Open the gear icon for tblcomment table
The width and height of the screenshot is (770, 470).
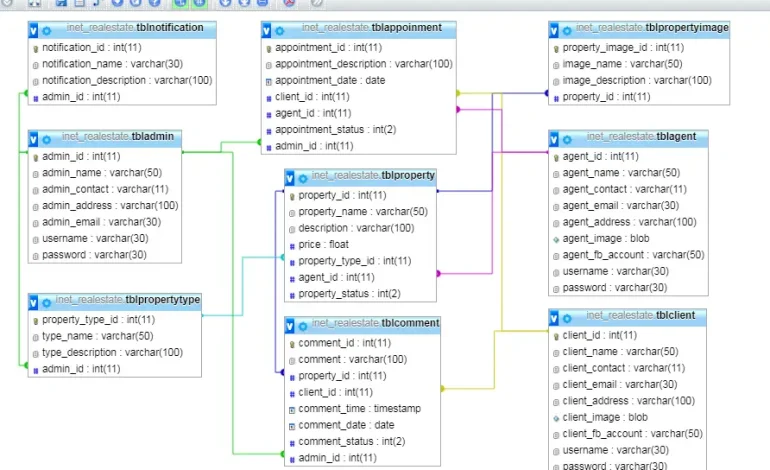tap(303, 326)
